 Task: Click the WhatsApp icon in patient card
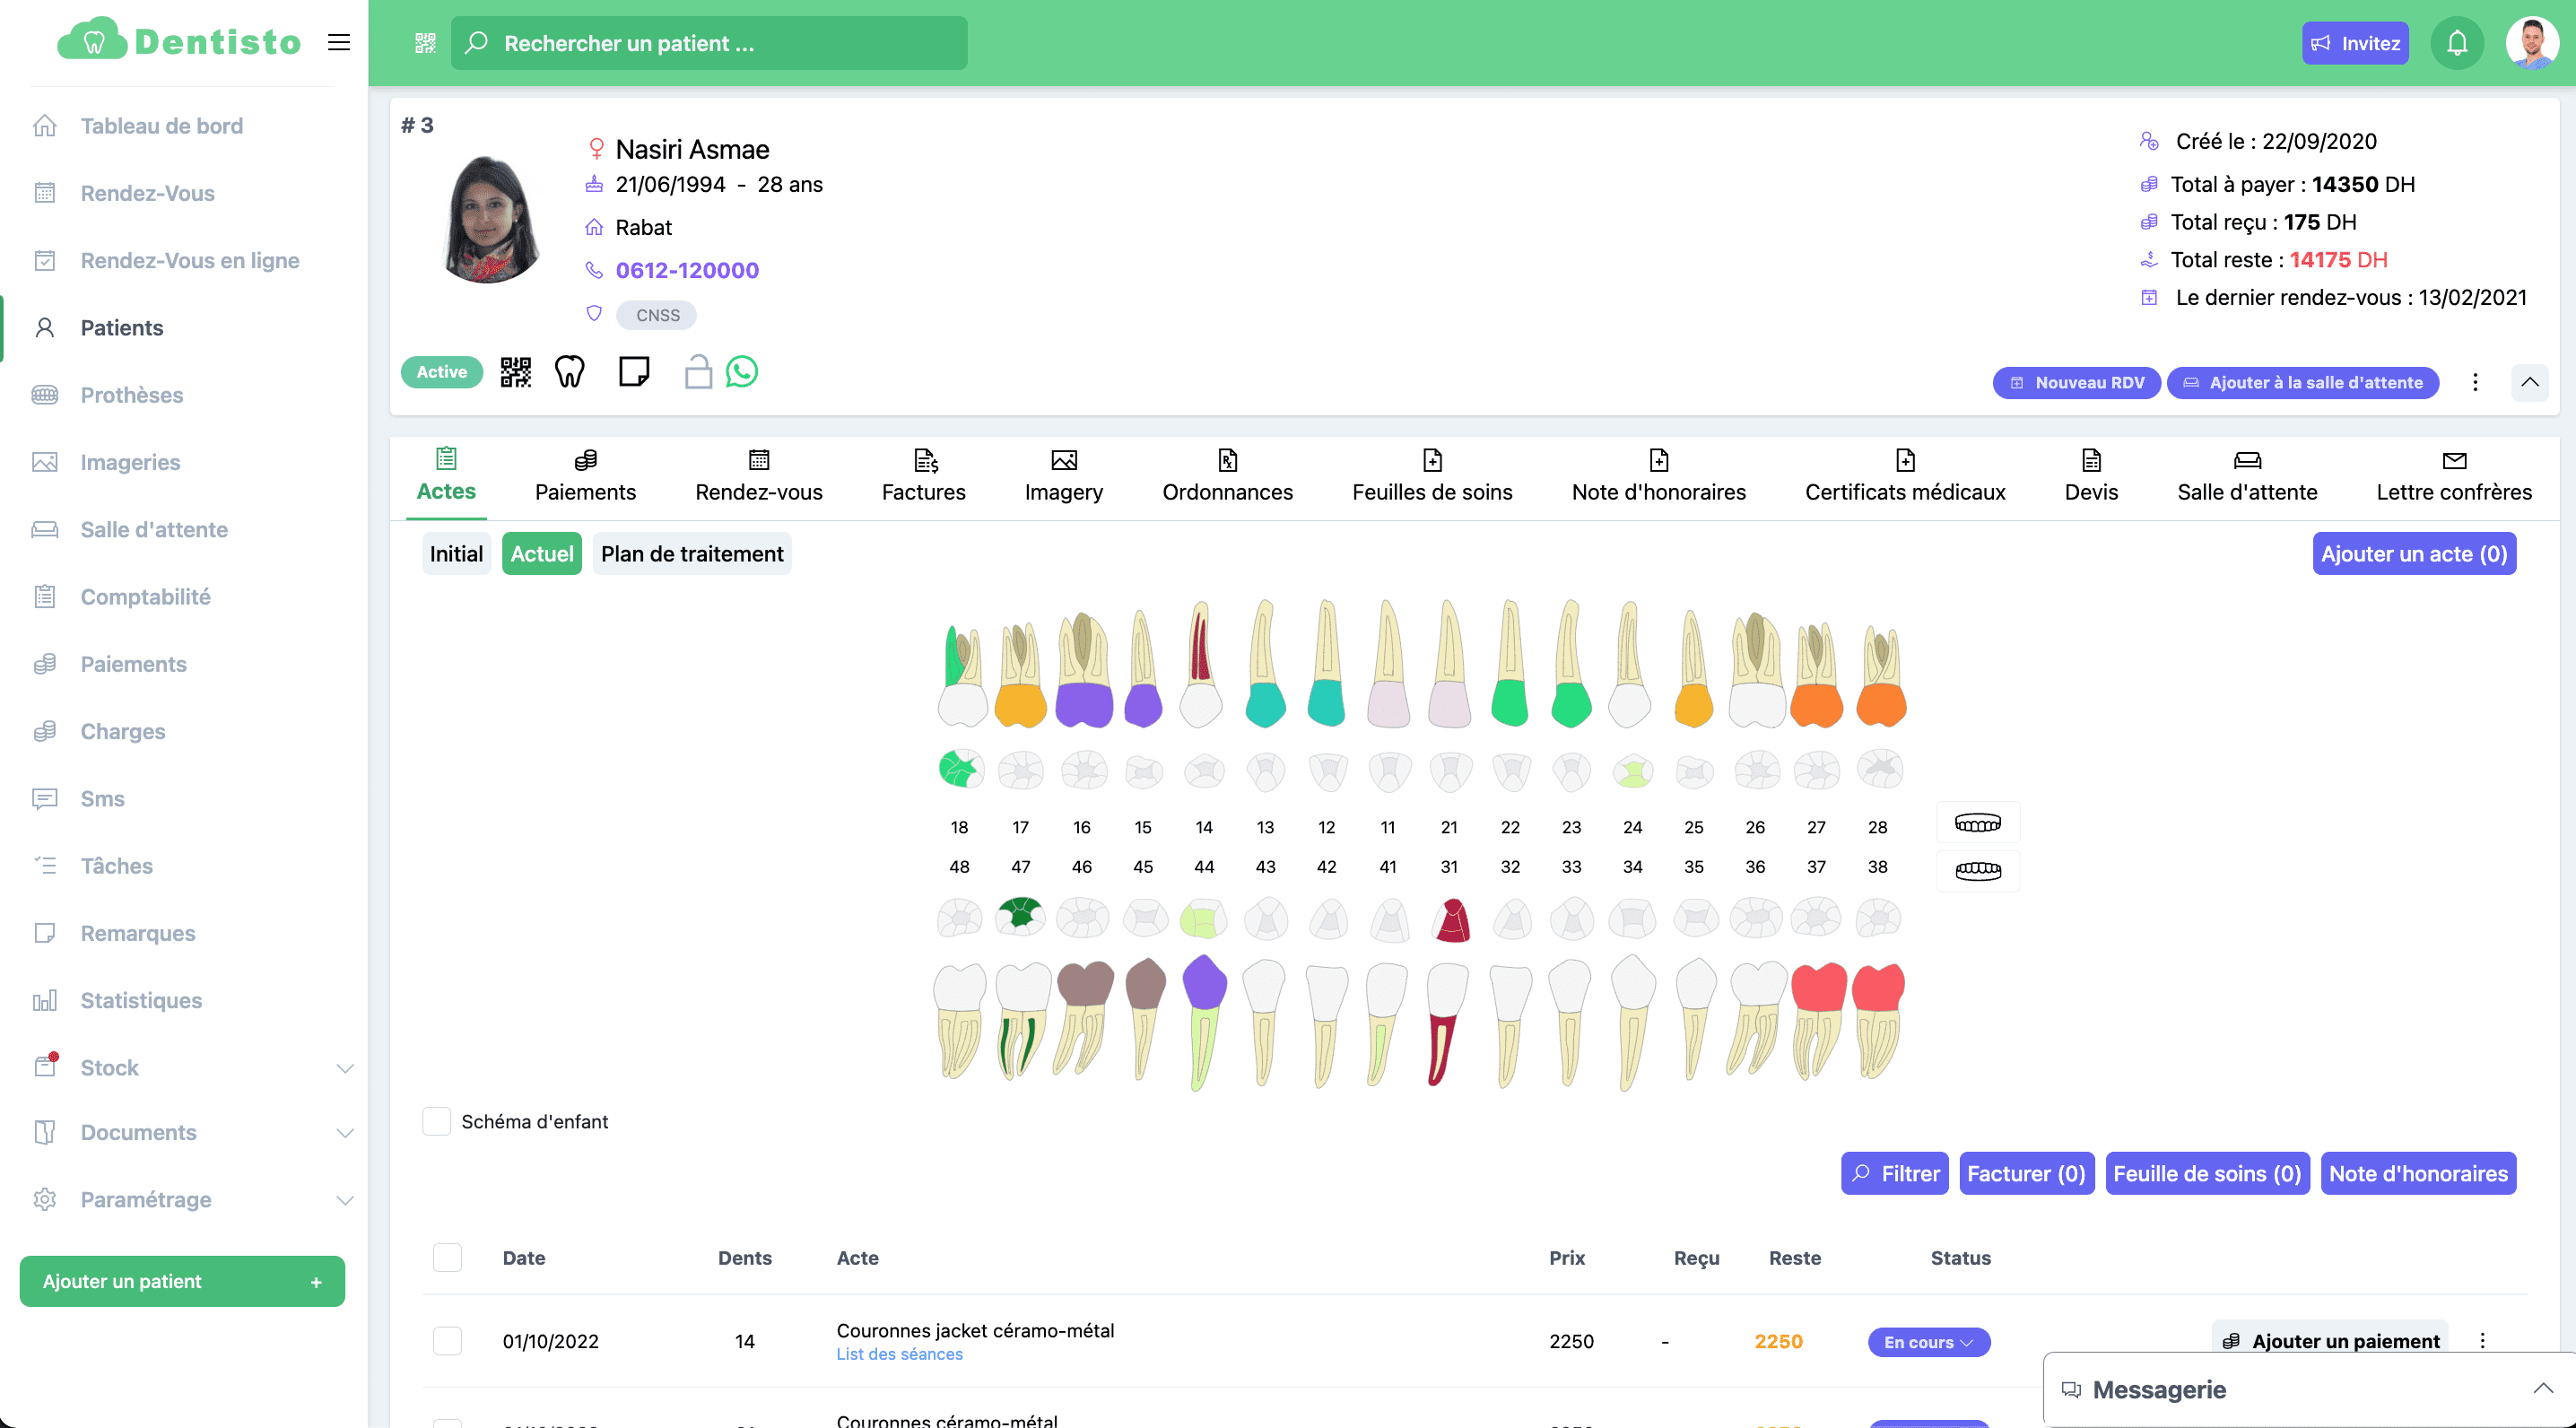tap(741, 372)
